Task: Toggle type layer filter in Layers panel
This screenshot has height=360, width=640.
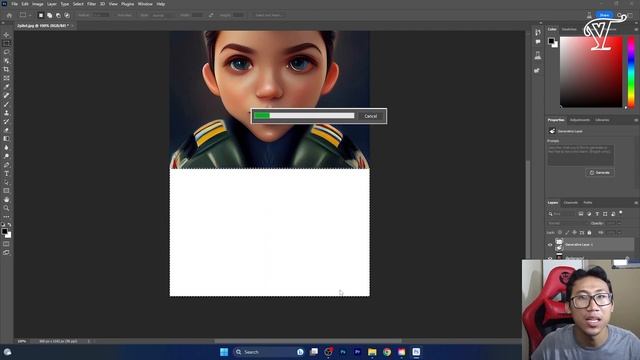Action: [x=597, y=214]
